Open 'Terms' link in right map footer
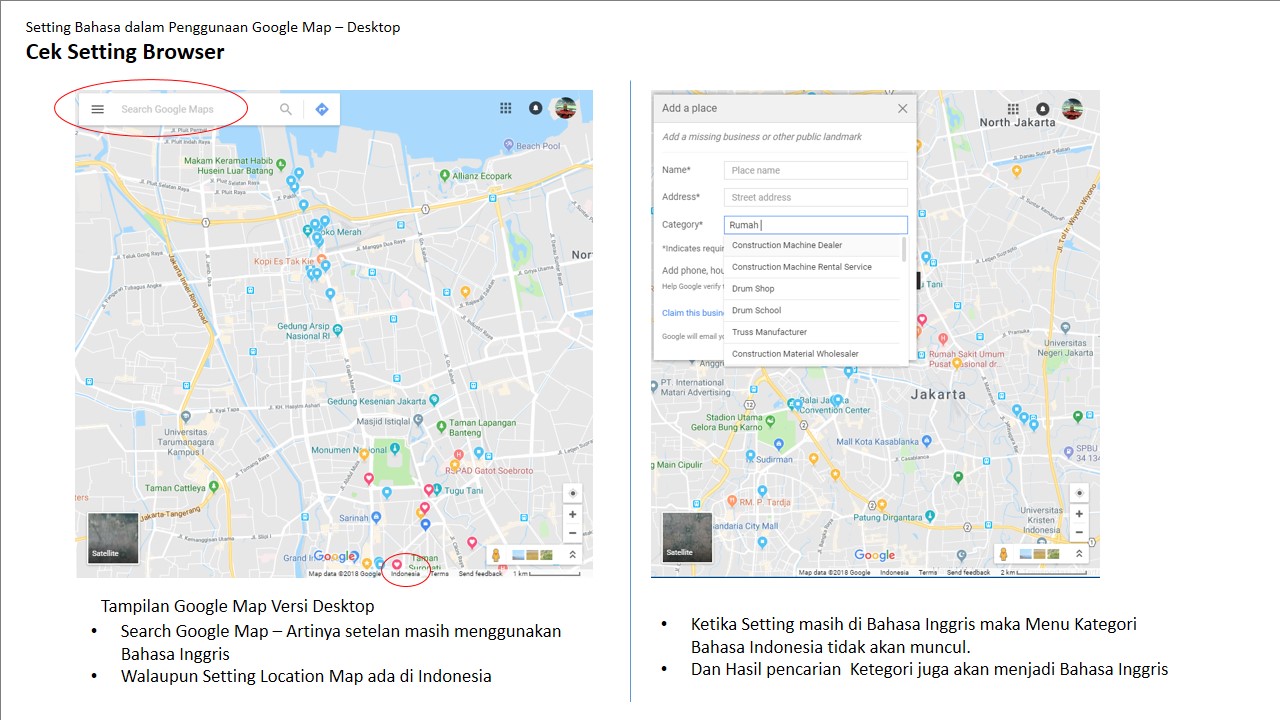The width and height of the screenshot is (1280, 720). tap(928, 573)
